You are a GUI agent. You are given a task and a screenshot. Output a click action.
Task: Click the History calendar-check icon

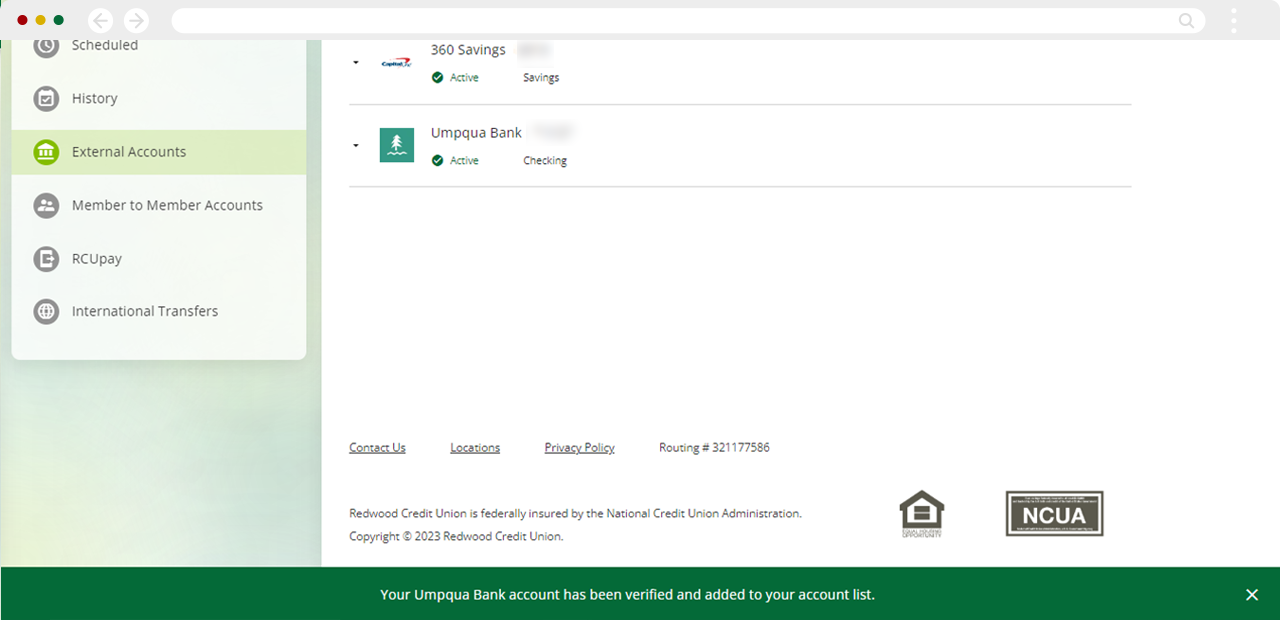tap(46, 98)
